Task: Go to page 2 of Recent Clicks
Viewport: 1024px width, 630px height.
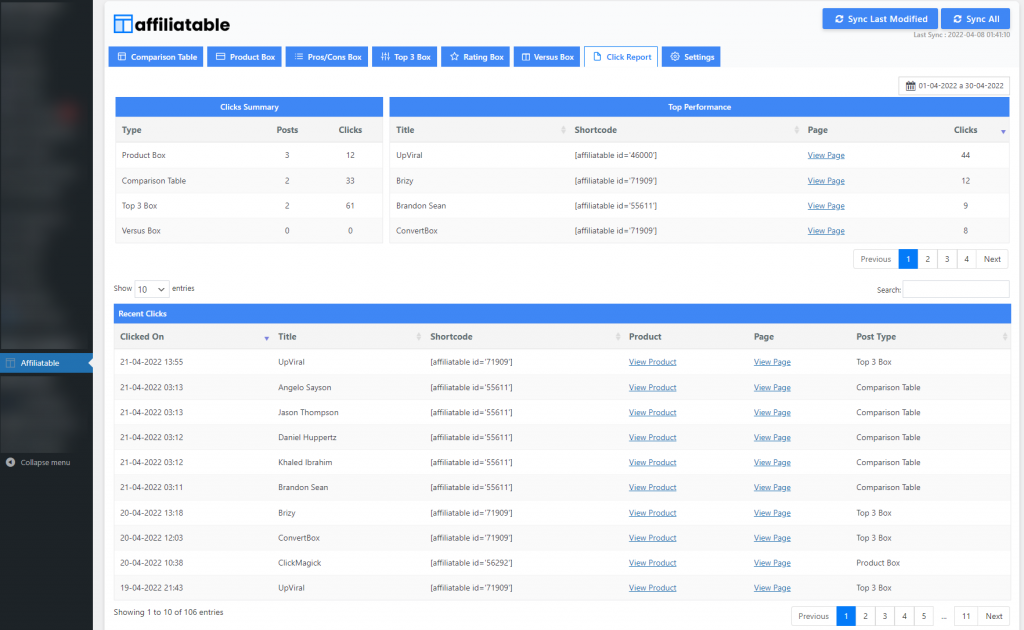Action: tap(865, 616)
